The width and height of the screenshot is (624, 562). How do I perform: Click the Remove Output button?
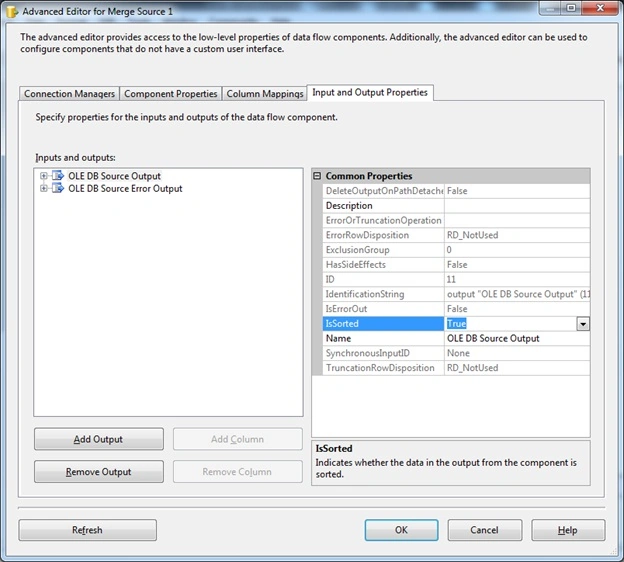point(99,472)
